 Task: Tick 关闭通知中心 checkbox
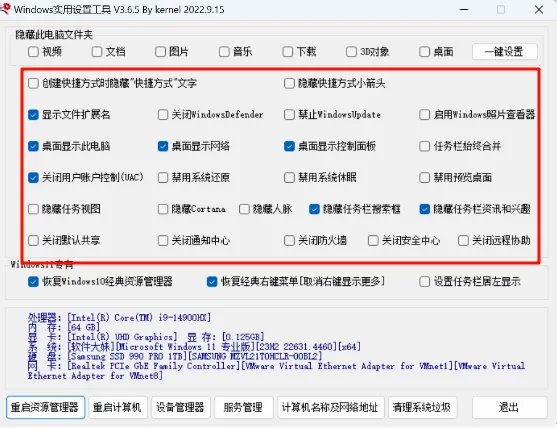coord(163,240)
